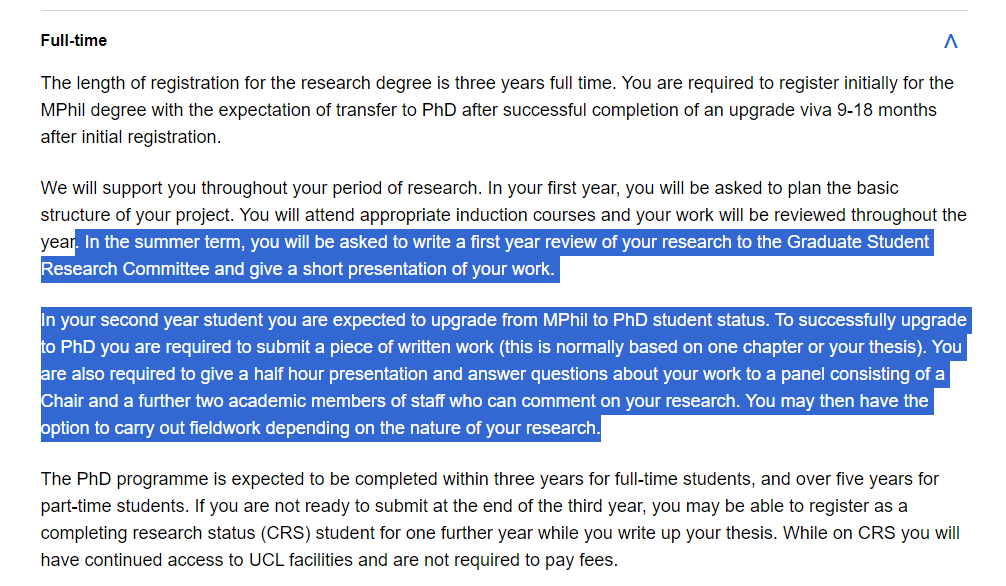The height and width of the screenshot is (586, 1006).
Task: Collapse the Full-time section using the chevron
Action: (x=950, y=41)
